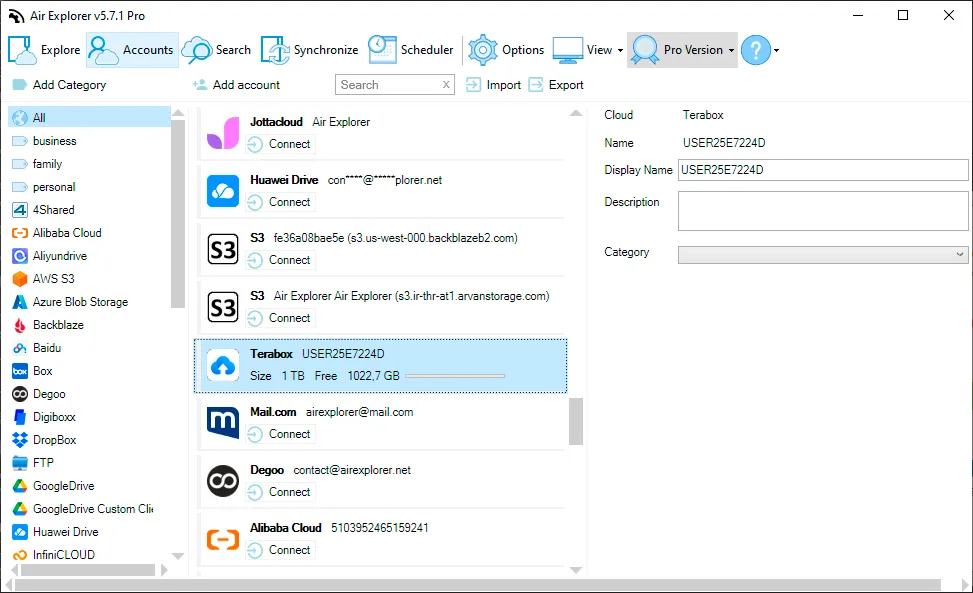Viewport: 973px width, 593px height.
Task: Click the Jottacloud logo icon
Action: 223,133
